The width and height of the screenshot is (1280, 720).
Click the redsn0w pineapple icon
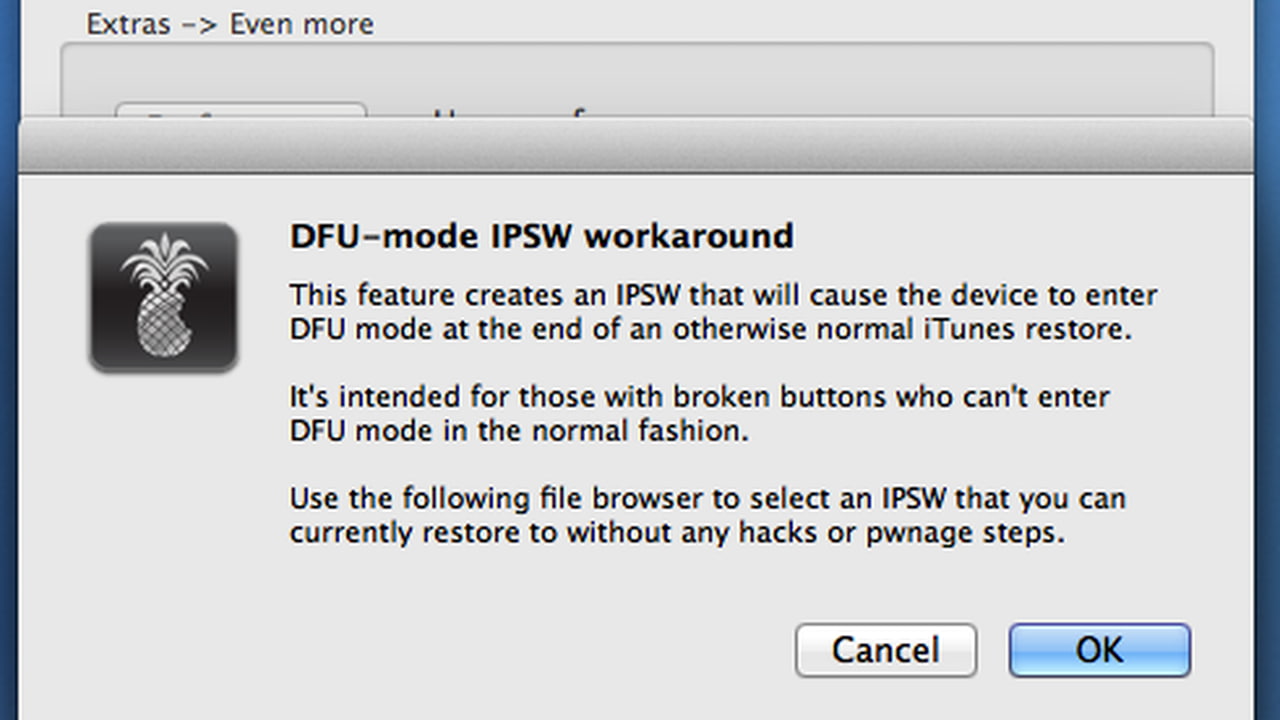tap(163, 298)
